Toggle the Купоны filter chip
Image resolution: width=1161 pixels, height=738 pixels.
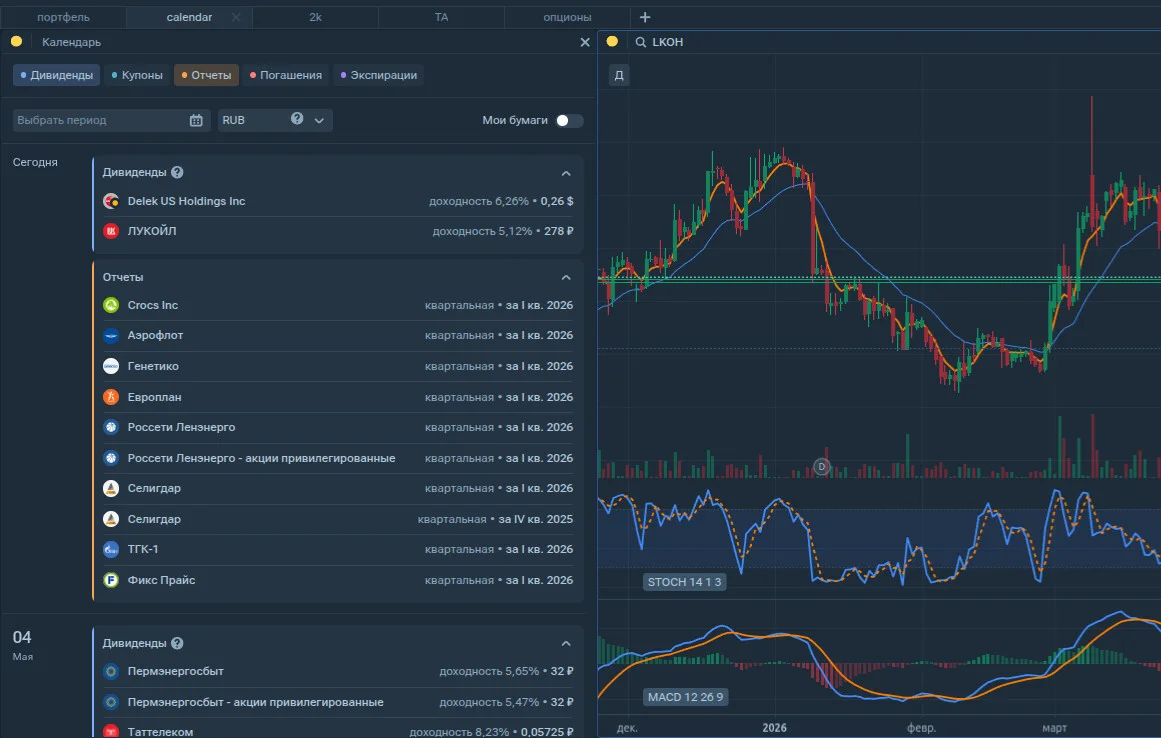click(137, 75)
